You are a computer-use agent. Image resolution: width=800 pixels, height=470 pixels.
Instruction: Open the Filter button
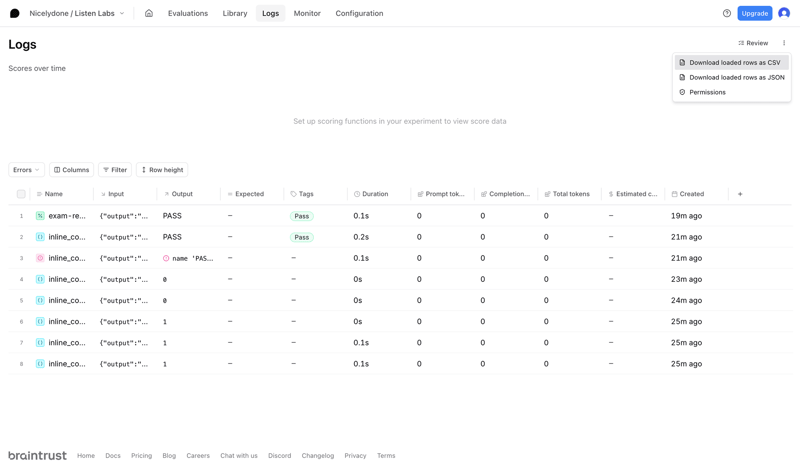tap(115, 170)
